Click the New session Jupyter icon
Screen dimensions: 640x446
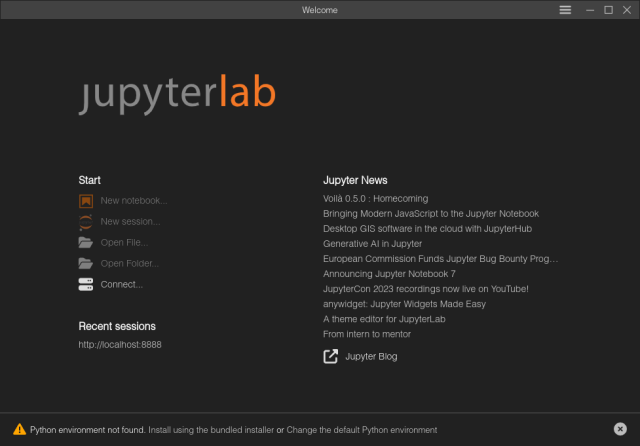tap(86, 222)
